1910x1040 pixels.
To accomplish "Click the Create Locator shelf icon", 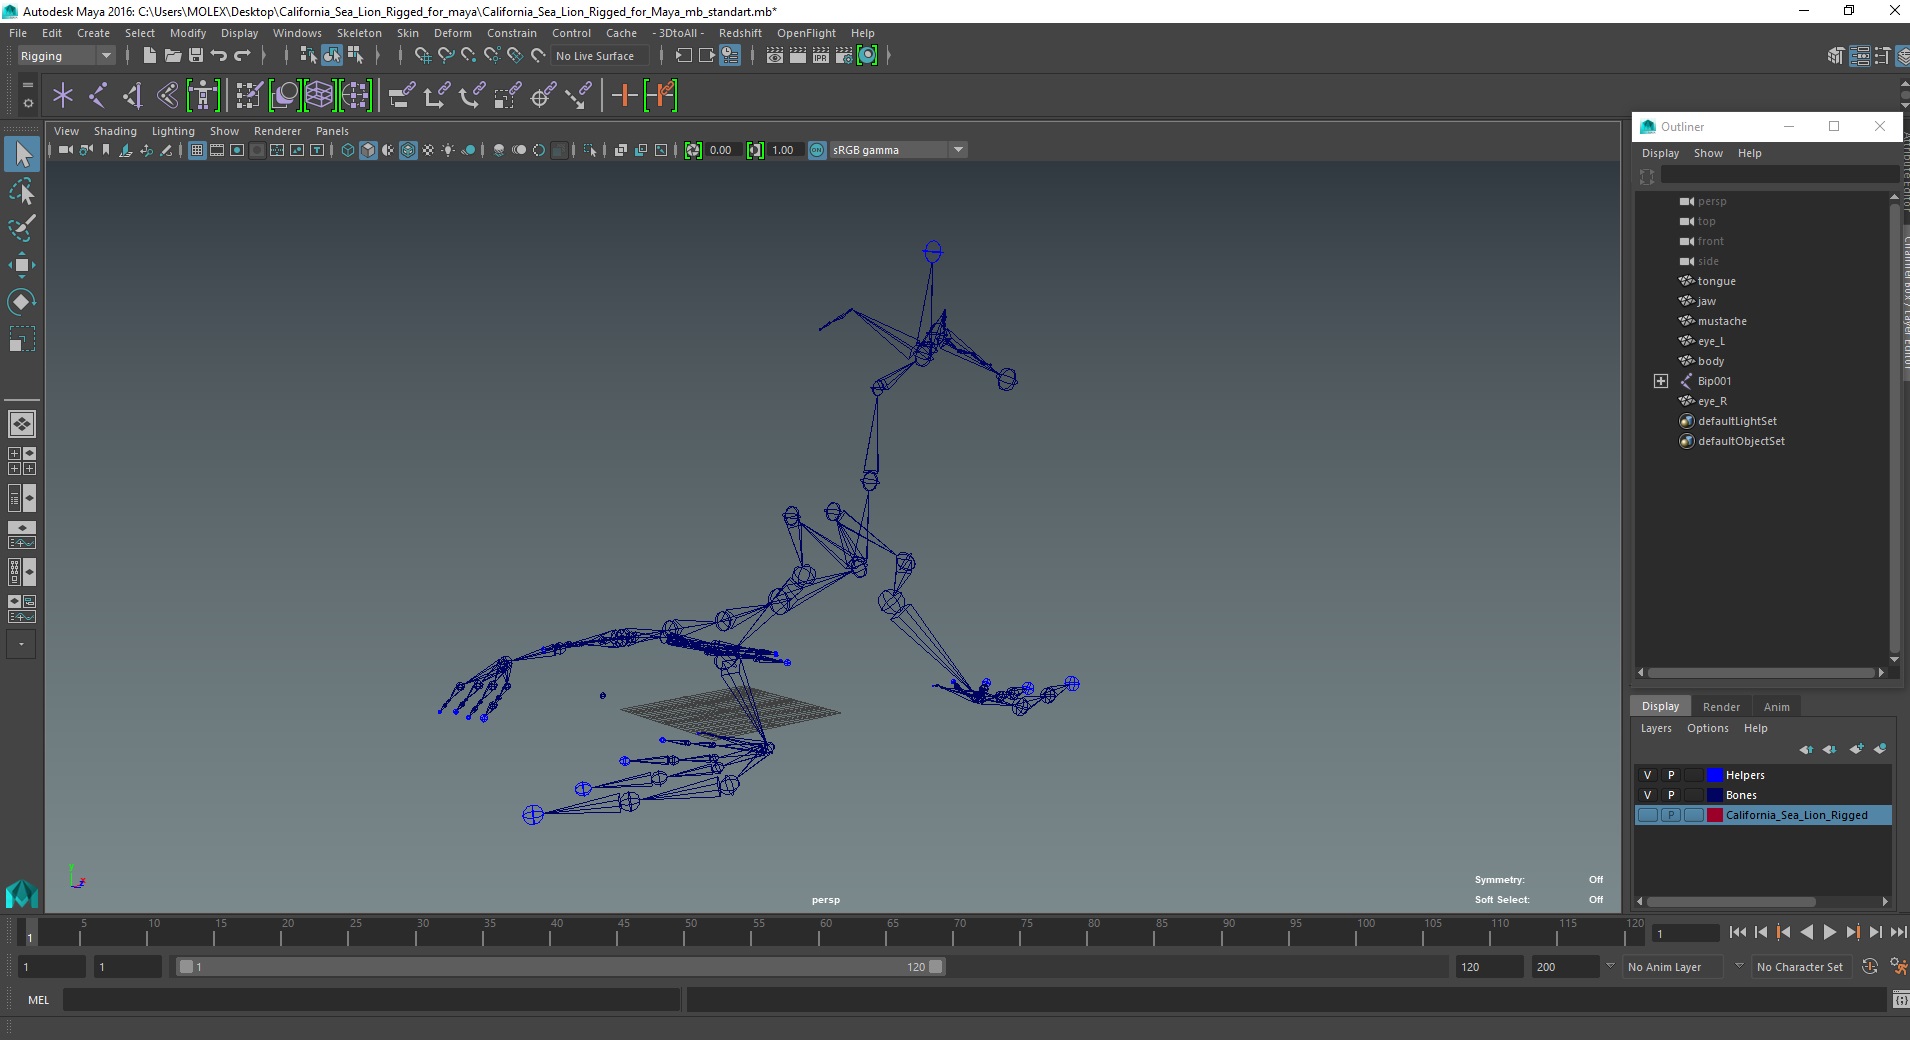I will [63, 96].
